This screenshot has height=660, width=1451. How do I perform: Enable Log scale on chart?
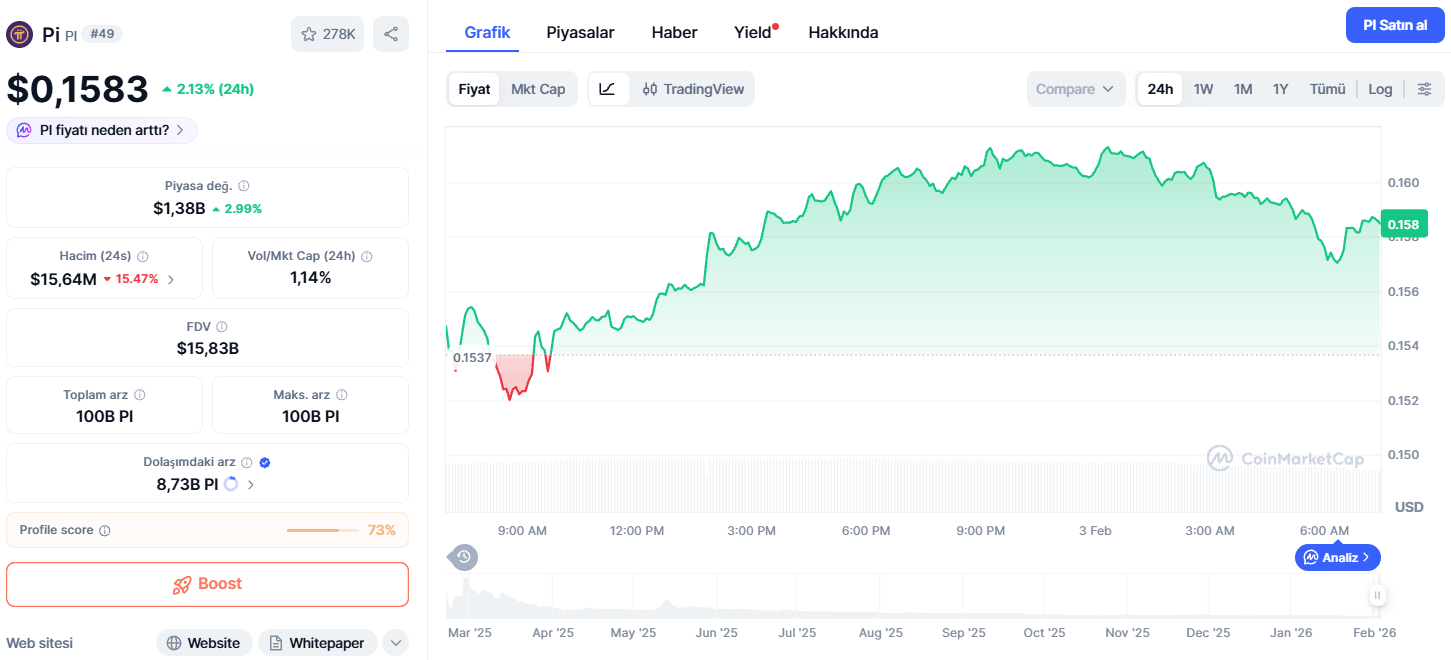point(1380,89)
